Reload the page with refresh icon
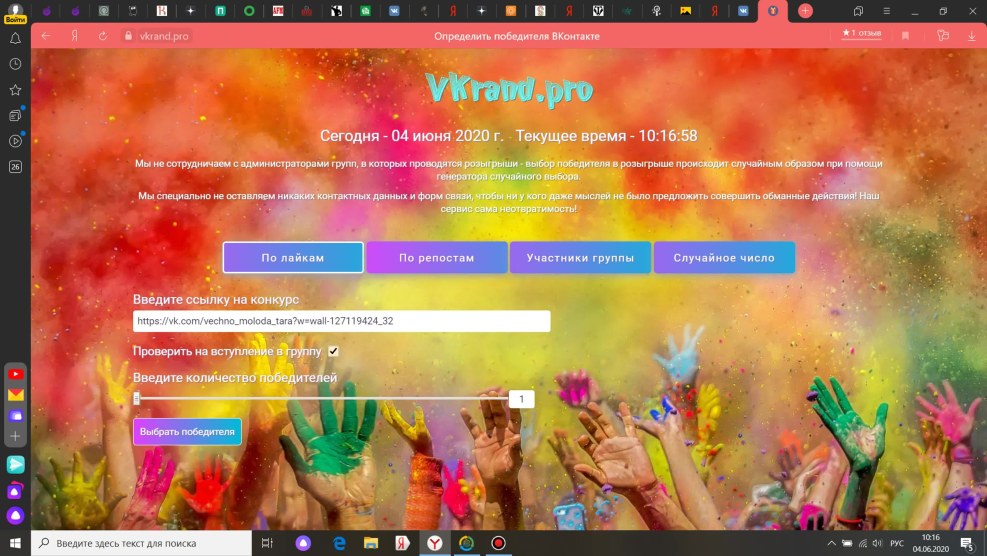This screenshot has width=987, height=556. pos(102,35)
